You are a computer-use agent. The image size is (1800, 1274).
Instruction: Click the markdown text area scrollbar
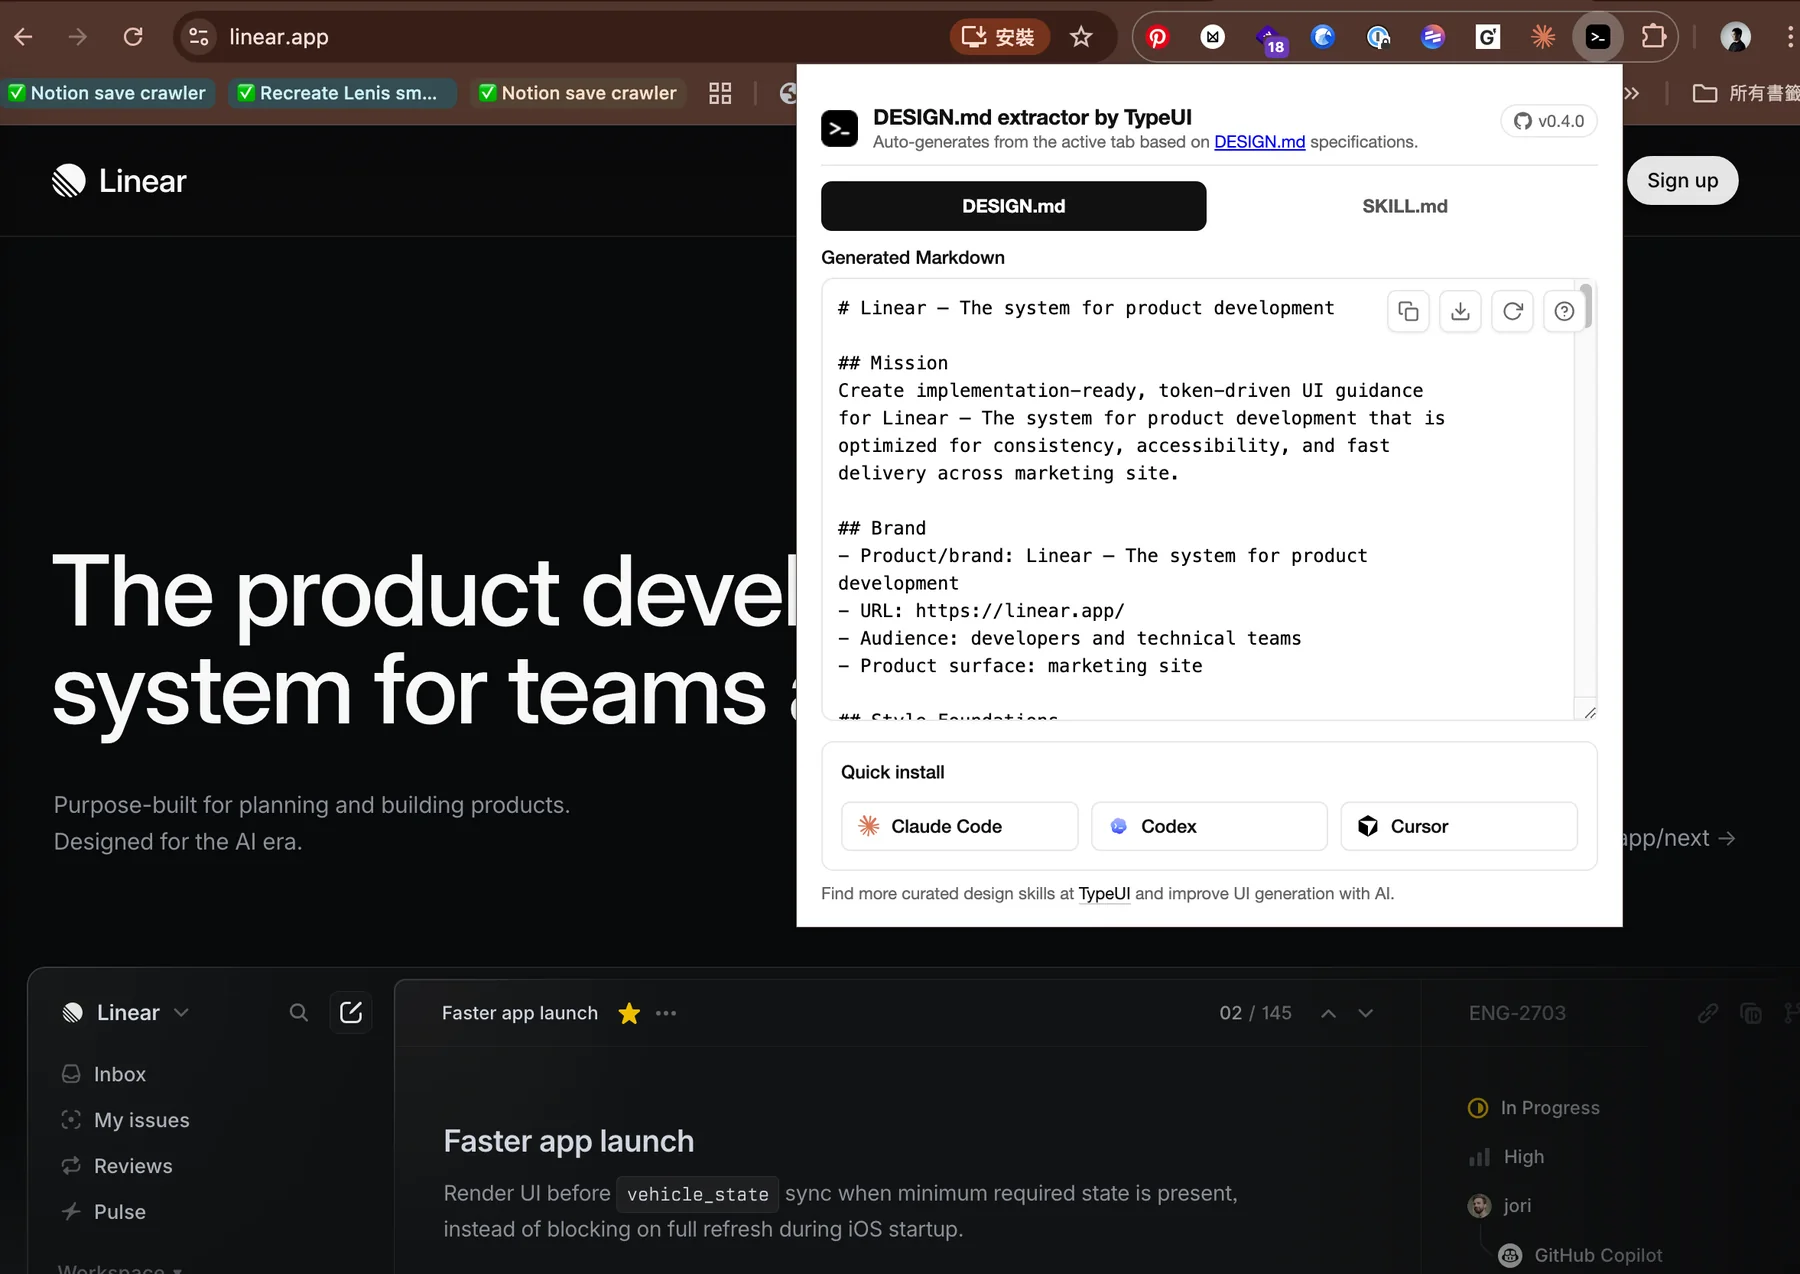1586,307
